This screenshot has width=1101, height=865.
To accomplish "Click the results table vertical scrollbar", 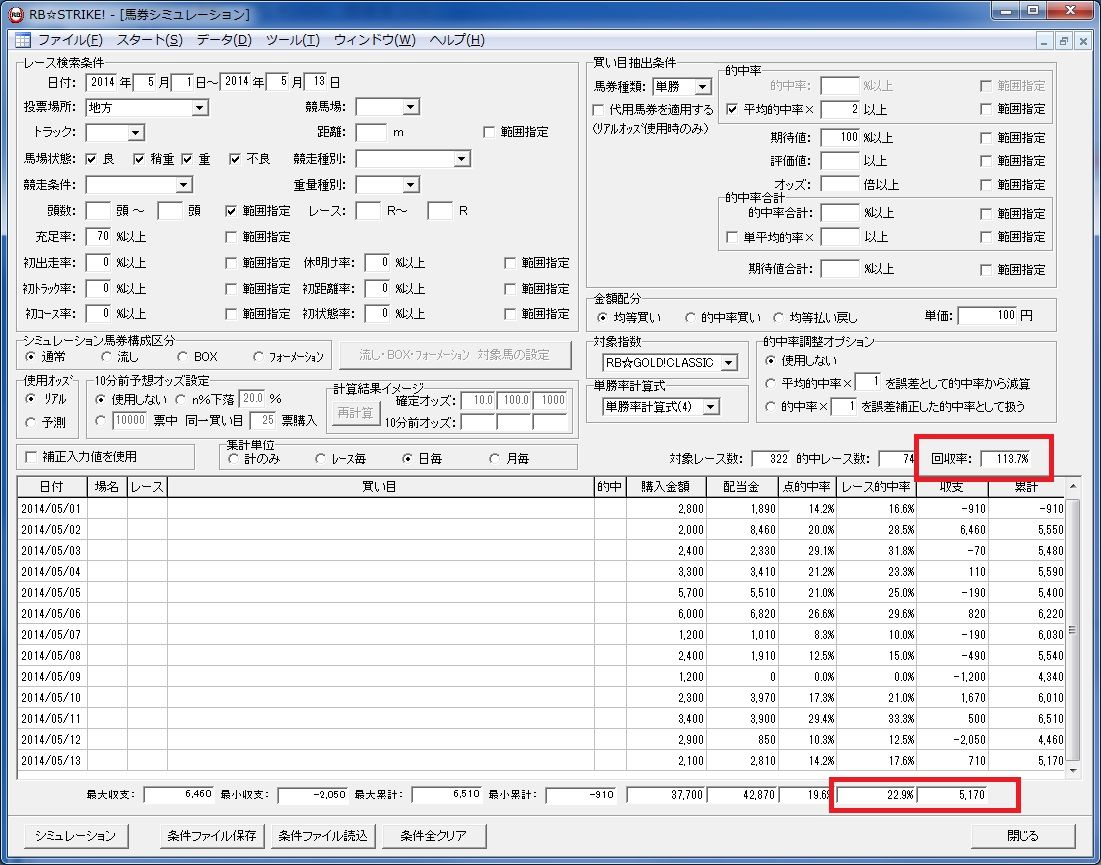I will (x=1072, y=628).
